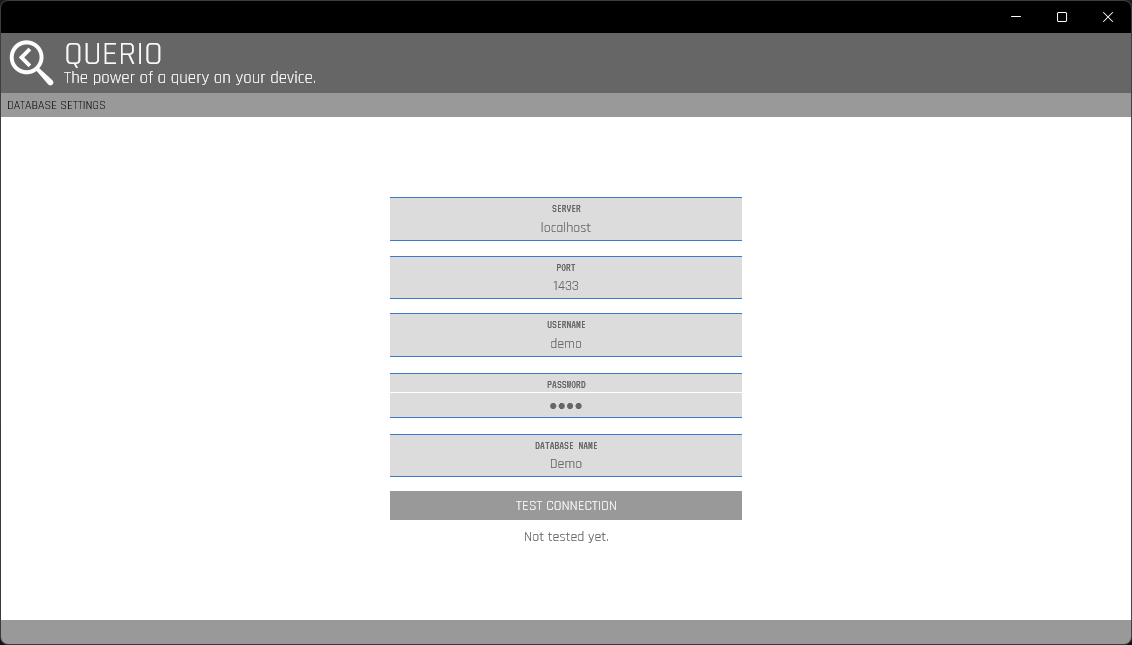The width and height of the screenshot is (1132, 645).
Task: Click the PASSWORD field label
Action: coord(566,384)
